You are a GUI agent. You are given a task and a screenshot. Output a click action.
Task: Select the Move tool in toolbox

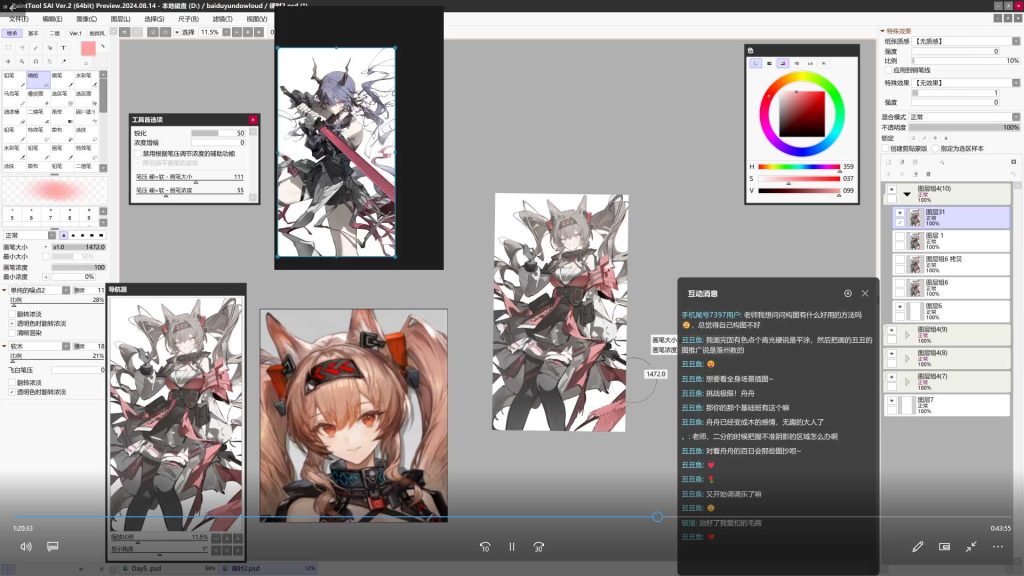tap(8, 61)
